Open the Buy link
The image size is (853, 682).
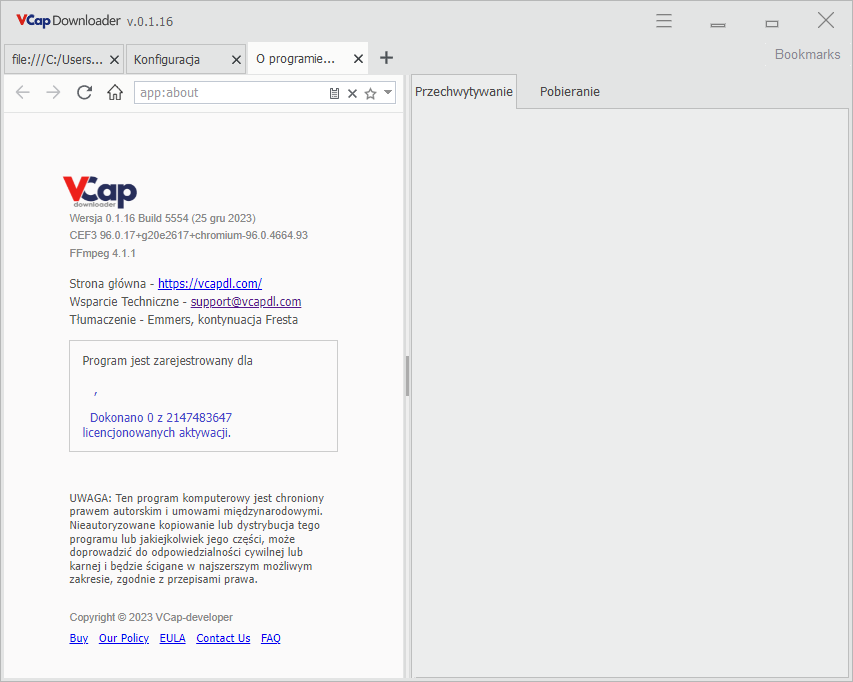tap(79, 638)
